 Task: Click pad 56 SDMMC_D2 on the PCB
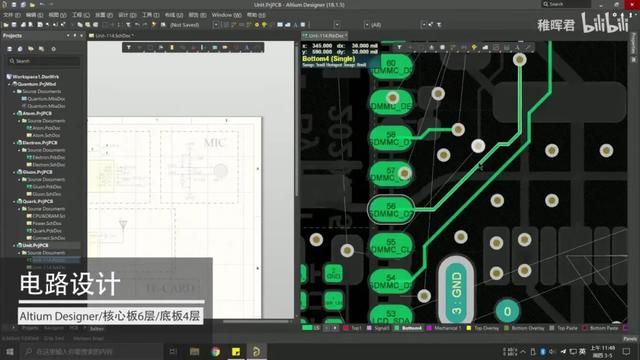[x=391, y=210]
